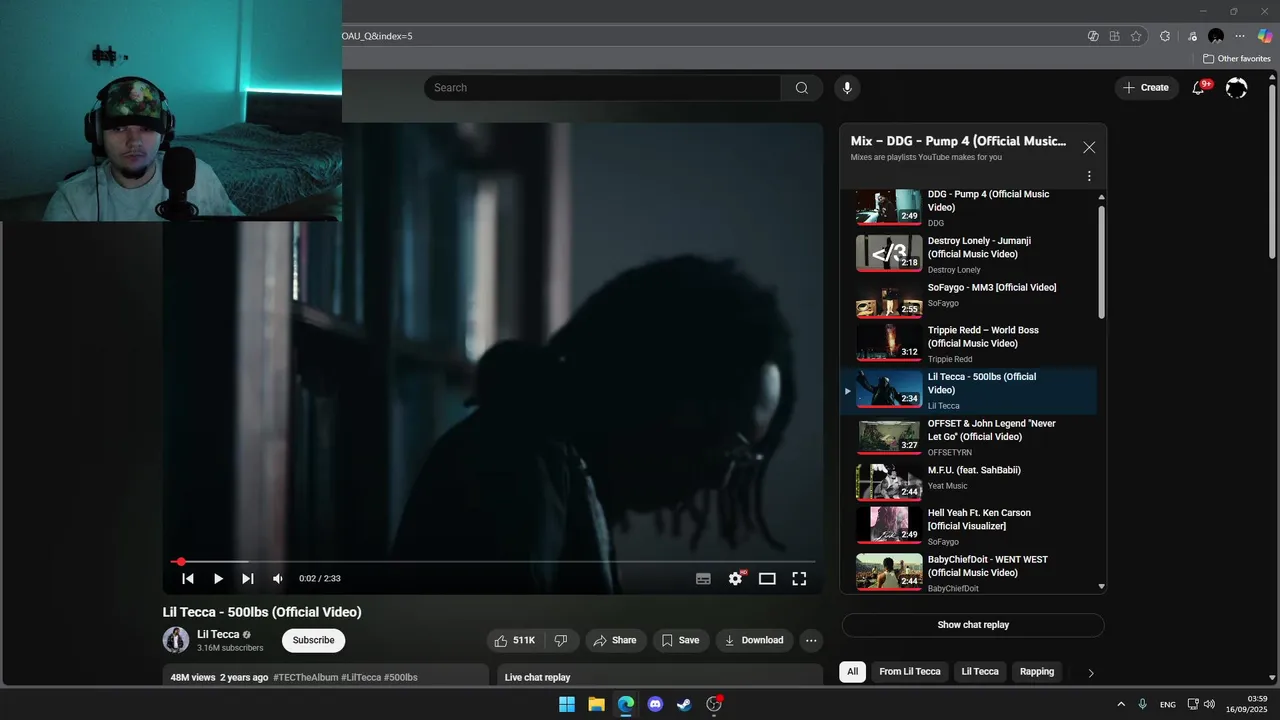Open browser Settings and more menu
The height and width of the screenshot is (720, 1280).
(x=1240, y=36)
